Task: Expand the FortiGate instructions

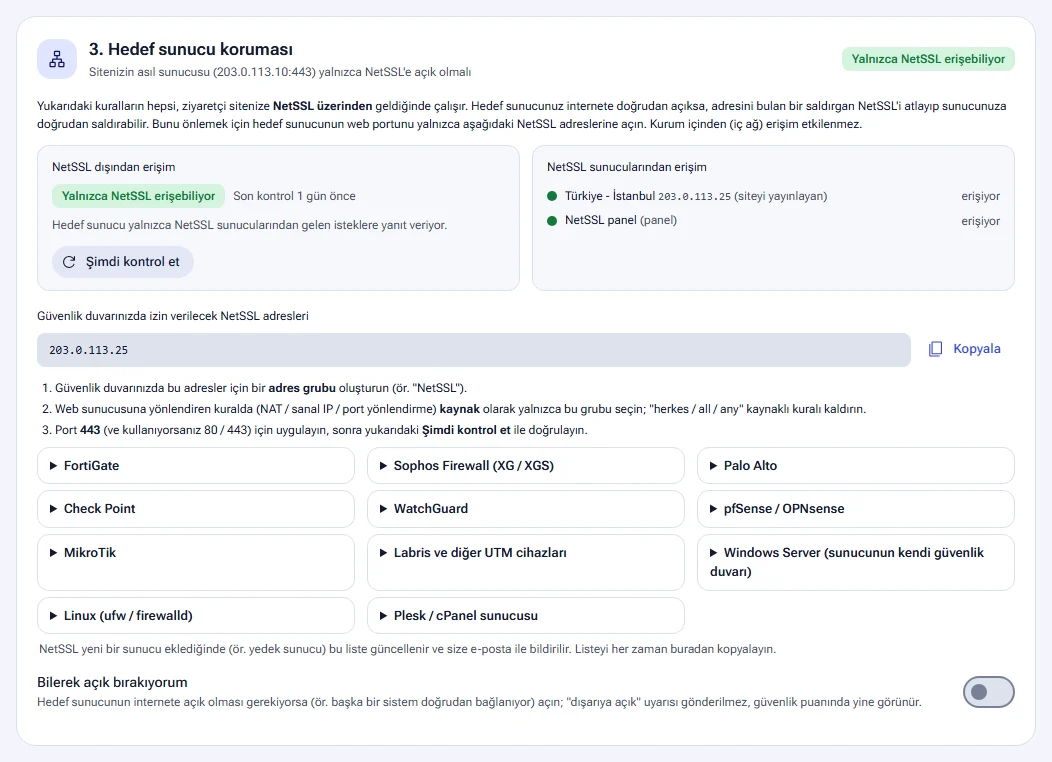Action: tap(196, 466)
